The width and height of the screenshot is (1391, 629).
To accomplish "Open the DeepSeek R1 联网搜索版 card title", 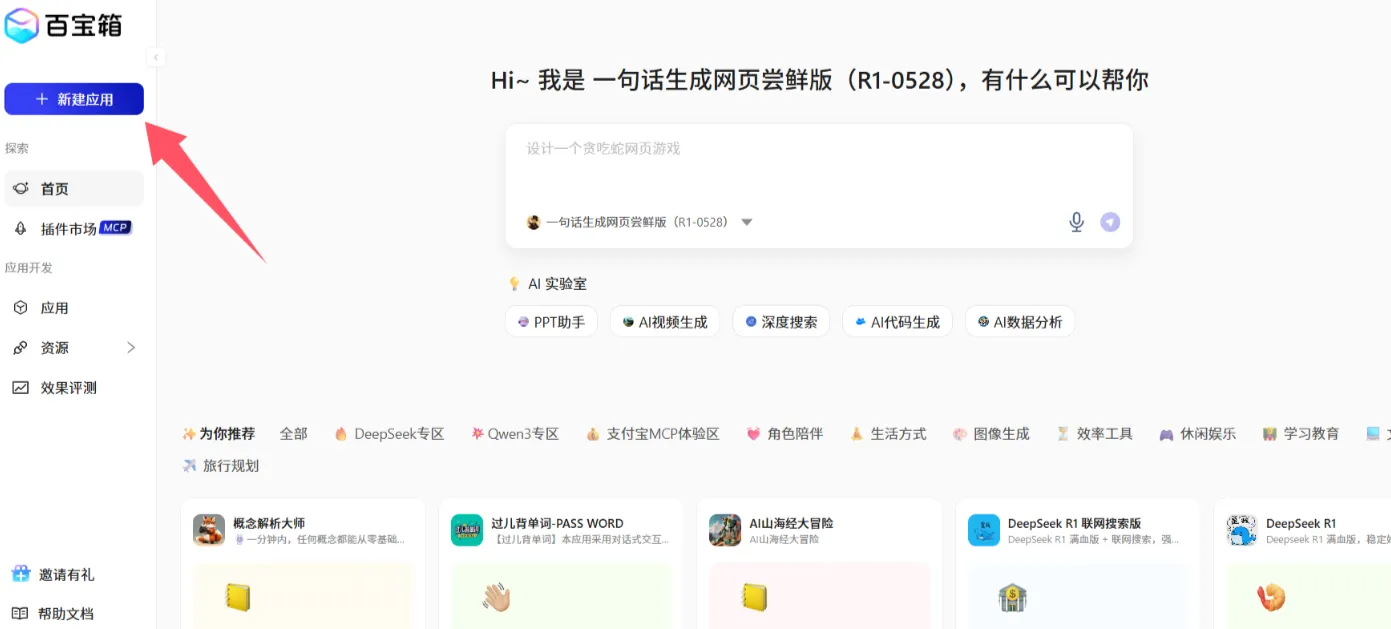I will tap(1074, 523).
